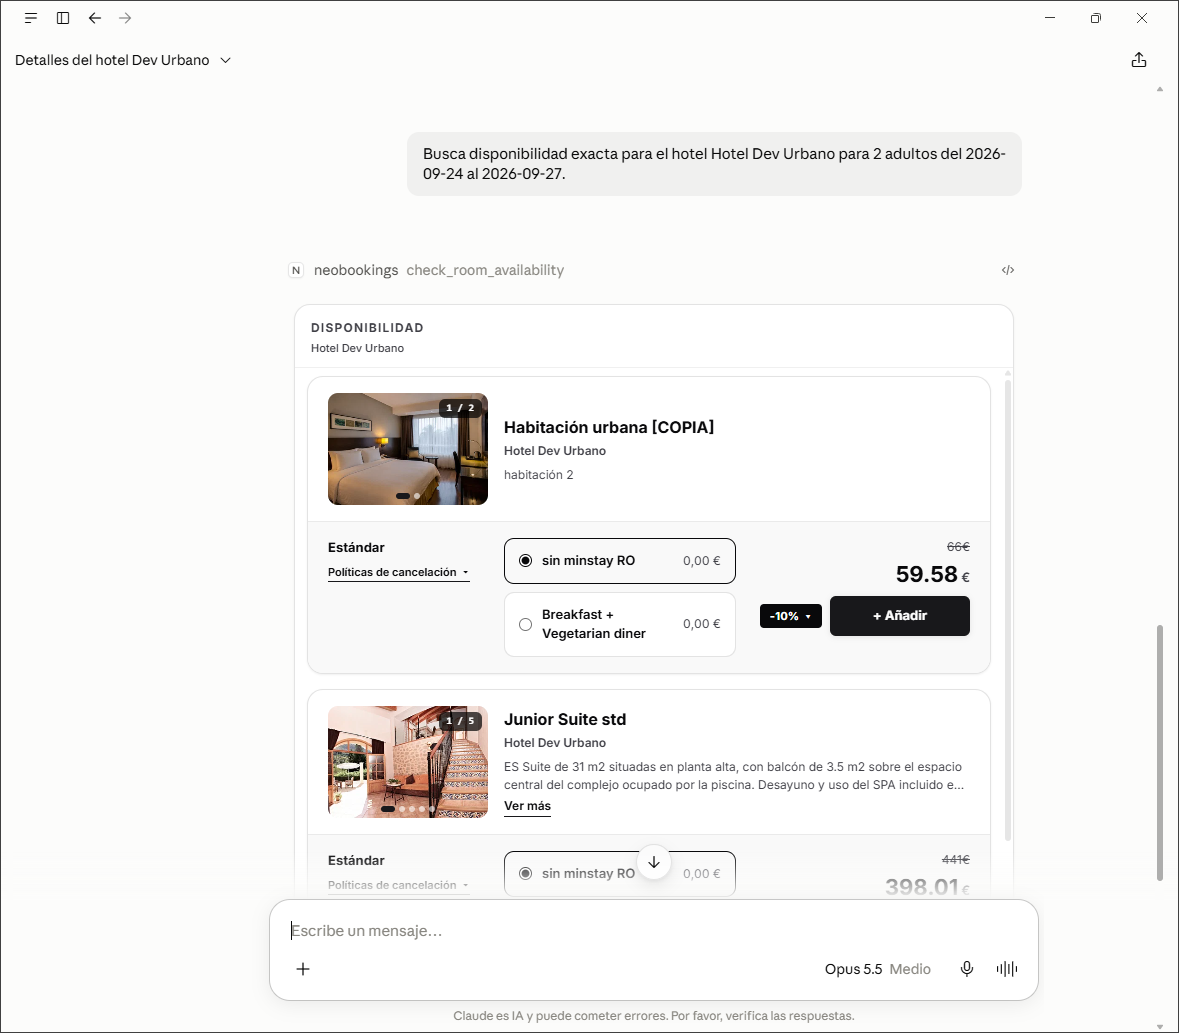
Task: Click Ver más on Junior Suite description
Action: (527, 806)
